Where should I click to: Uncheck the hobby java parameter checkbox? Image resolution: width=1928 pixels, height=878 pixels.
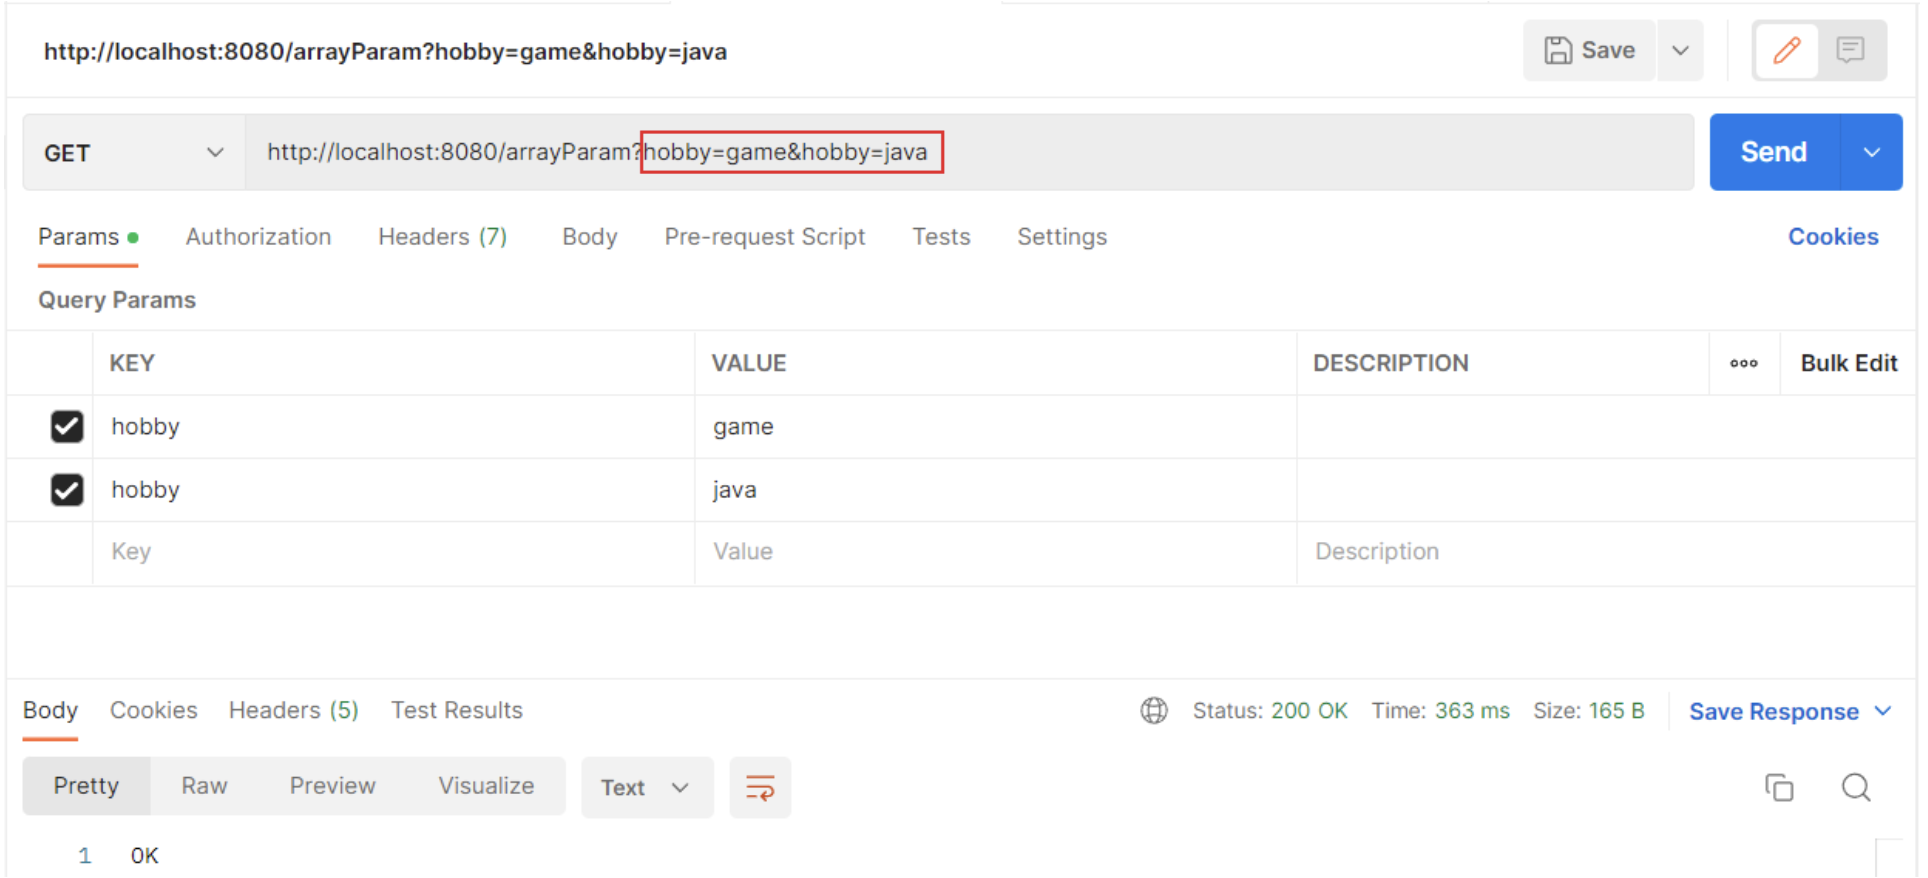tap(67, 490)
